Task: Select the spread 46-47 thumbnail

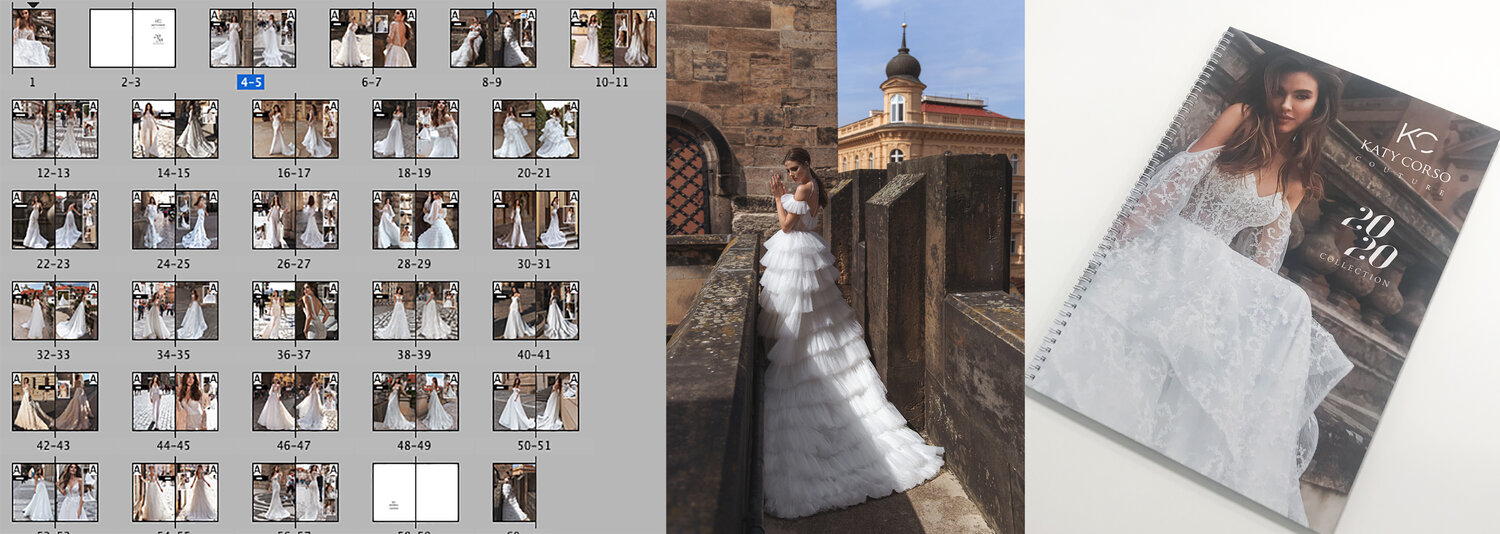Action: tap(295, 401)
